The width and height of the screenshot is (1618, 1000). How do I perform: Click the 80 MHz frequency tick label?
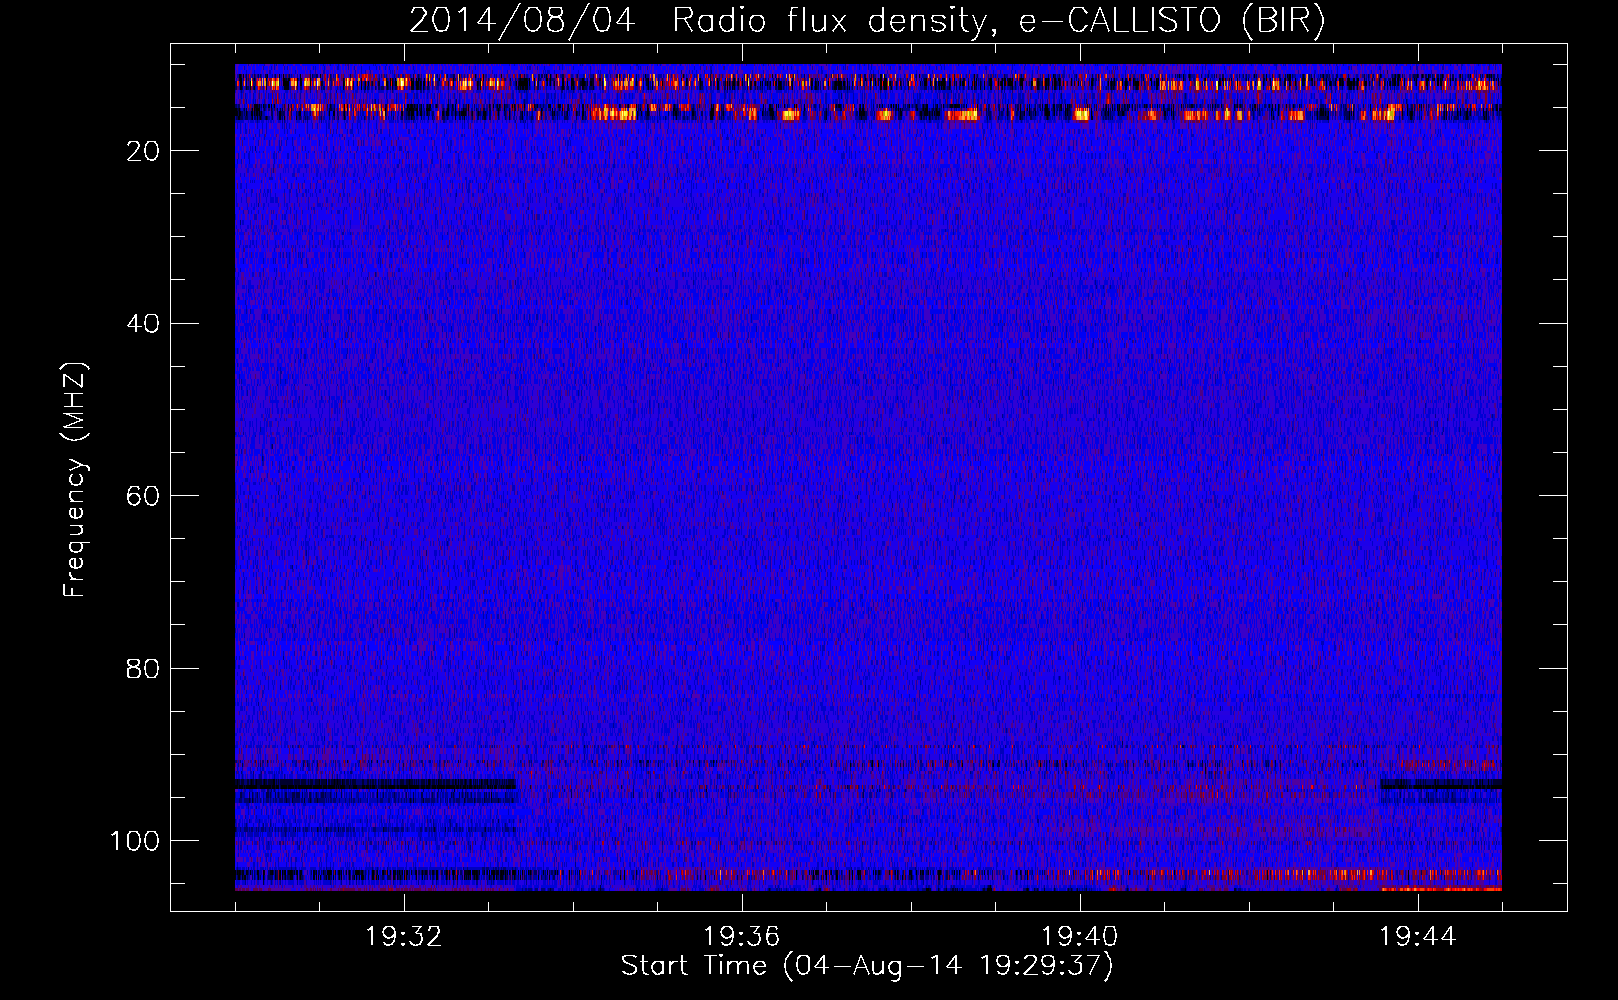(143, 669)
